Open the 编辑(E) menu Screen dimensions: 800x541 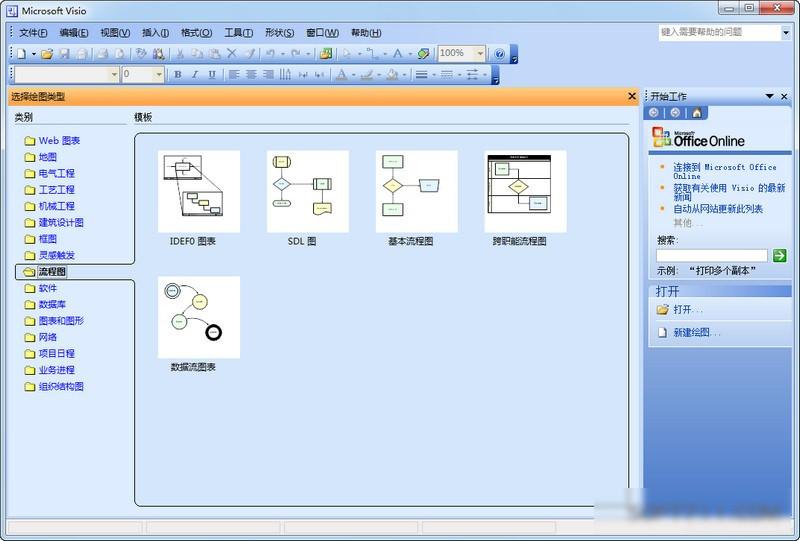[x=74, y=33]
